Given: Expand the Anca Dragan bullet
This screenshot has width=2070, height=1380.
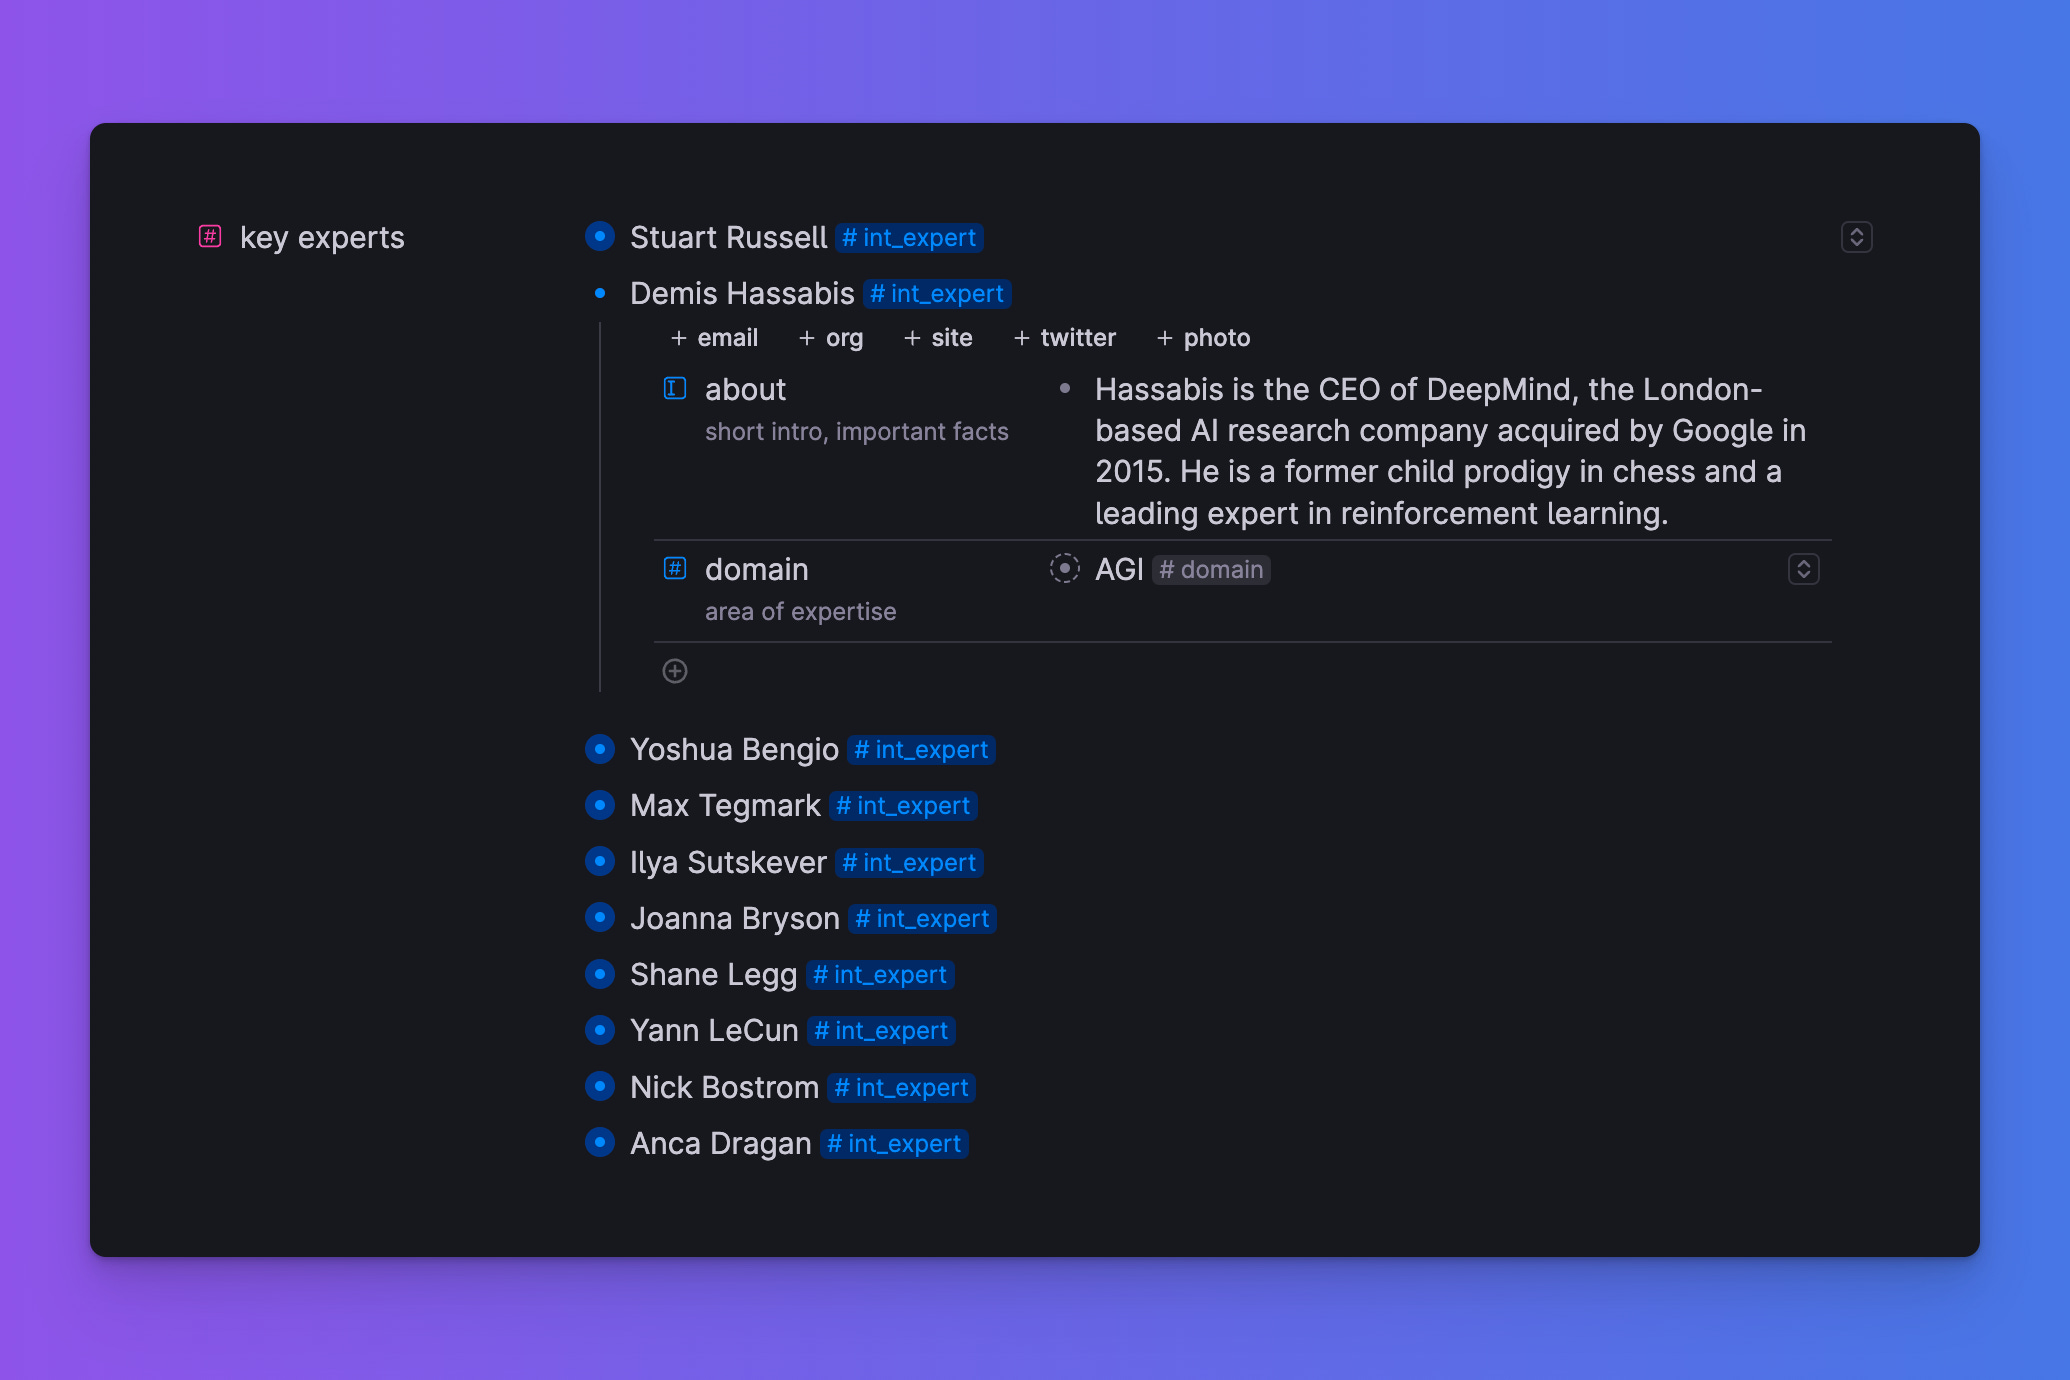Looking at the screenshot, I should click(600, 1142).
